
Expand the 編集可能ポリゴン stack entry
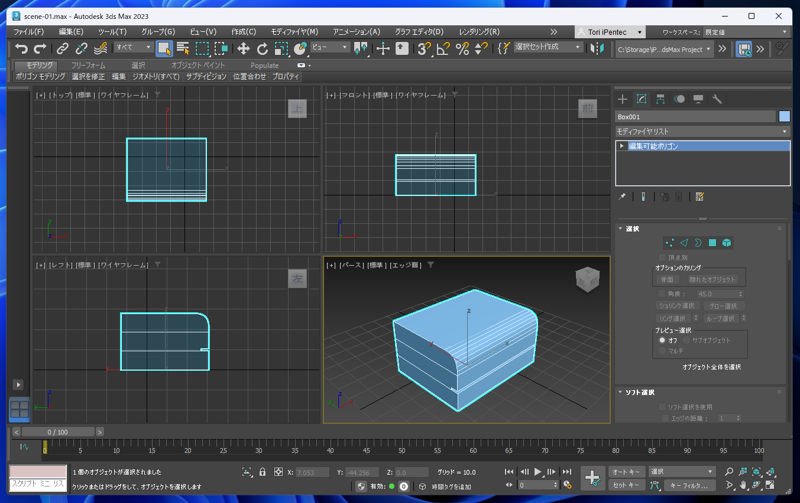621,146
